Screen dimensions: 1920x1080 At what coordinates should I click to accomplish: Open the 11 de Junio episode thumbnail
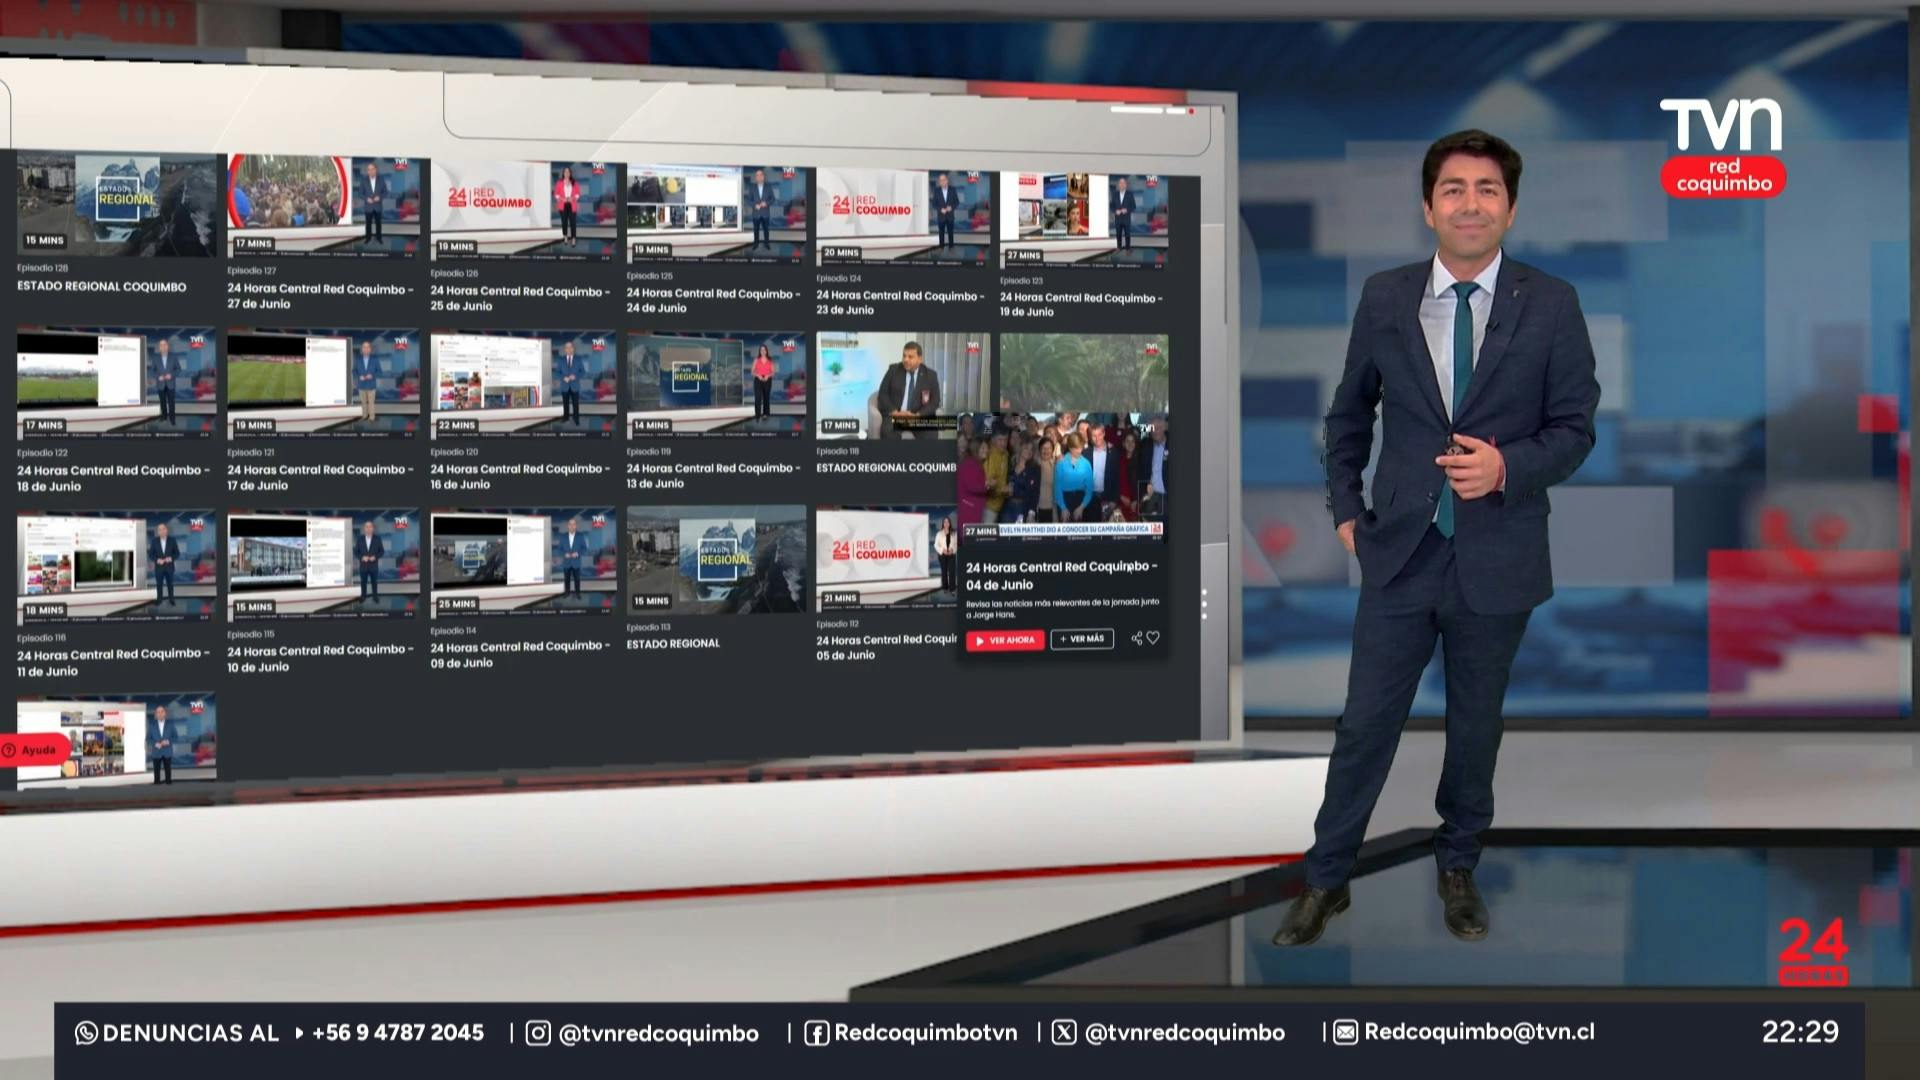pyautogui.click(x=116, y=568)
